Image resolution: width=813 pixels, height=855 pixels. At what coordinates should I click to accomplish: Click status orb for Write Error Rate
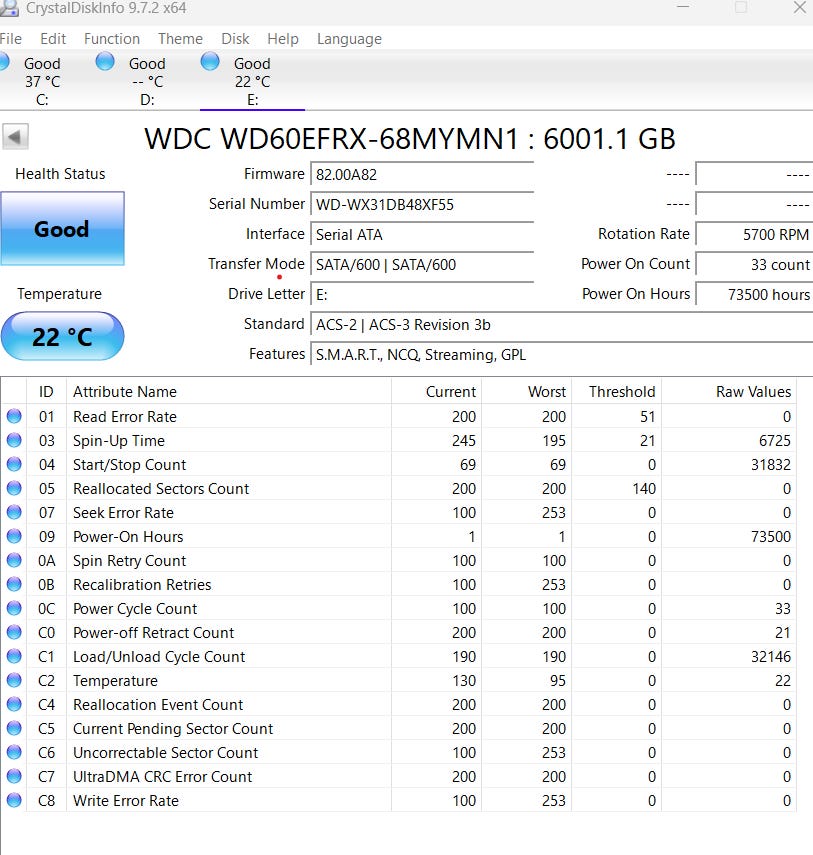tap(14, 800)
